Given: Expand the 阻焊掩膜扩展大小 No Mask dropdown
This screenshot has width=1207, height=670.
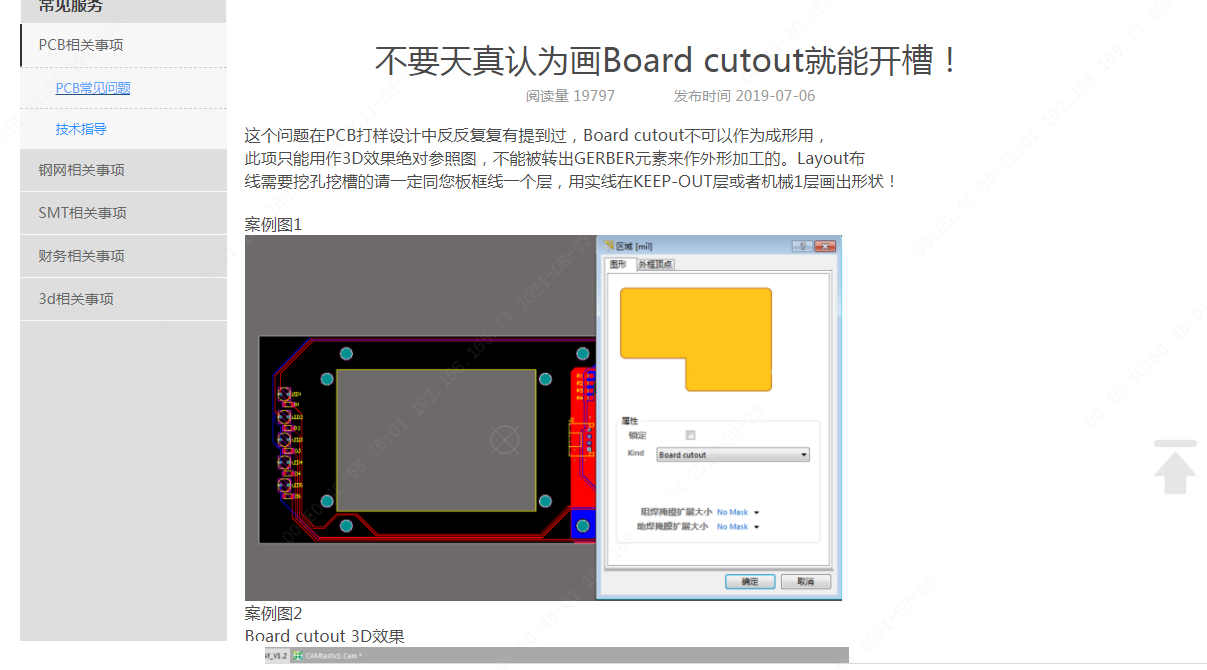Looking at the screenshot, I should pos(738,512).
